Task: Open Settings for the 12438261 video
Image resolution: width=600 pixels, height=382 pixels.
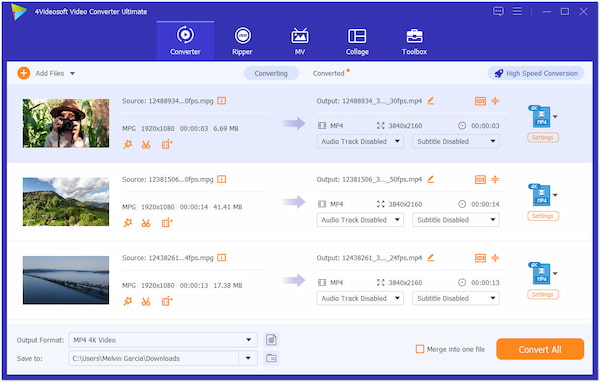Action: (543, 294)
